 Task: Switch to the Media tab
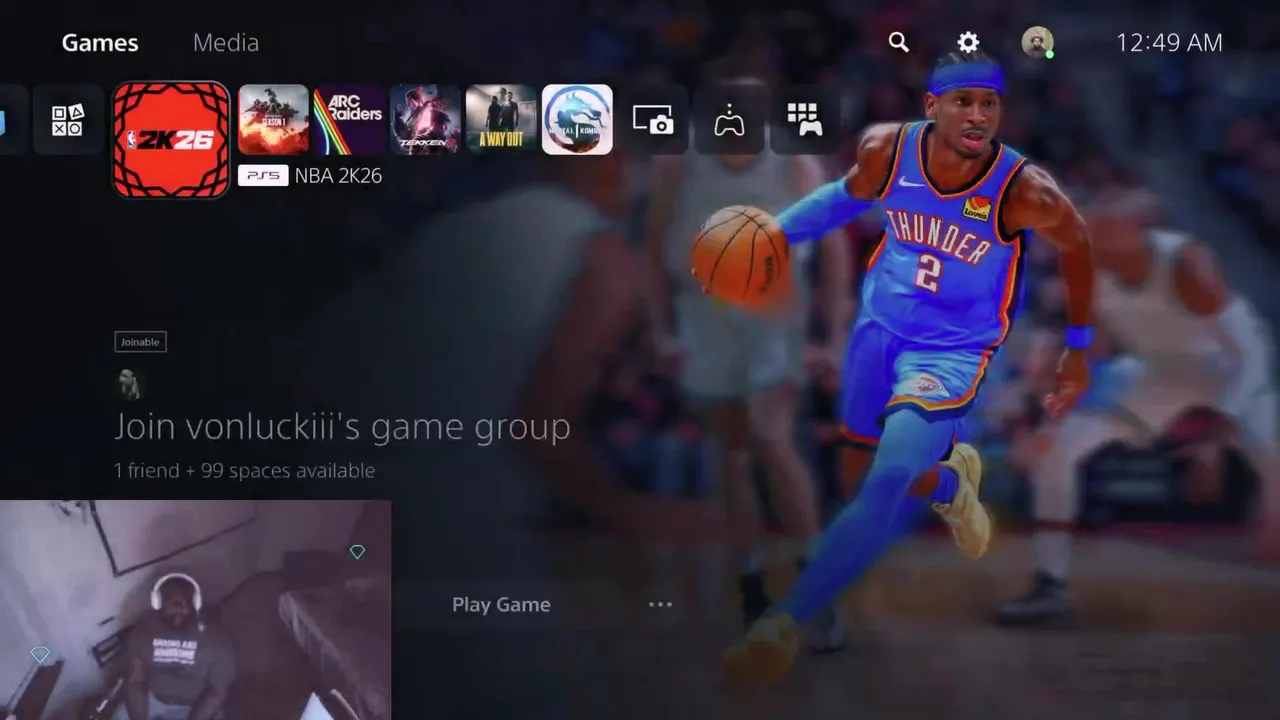pos(226,43)
